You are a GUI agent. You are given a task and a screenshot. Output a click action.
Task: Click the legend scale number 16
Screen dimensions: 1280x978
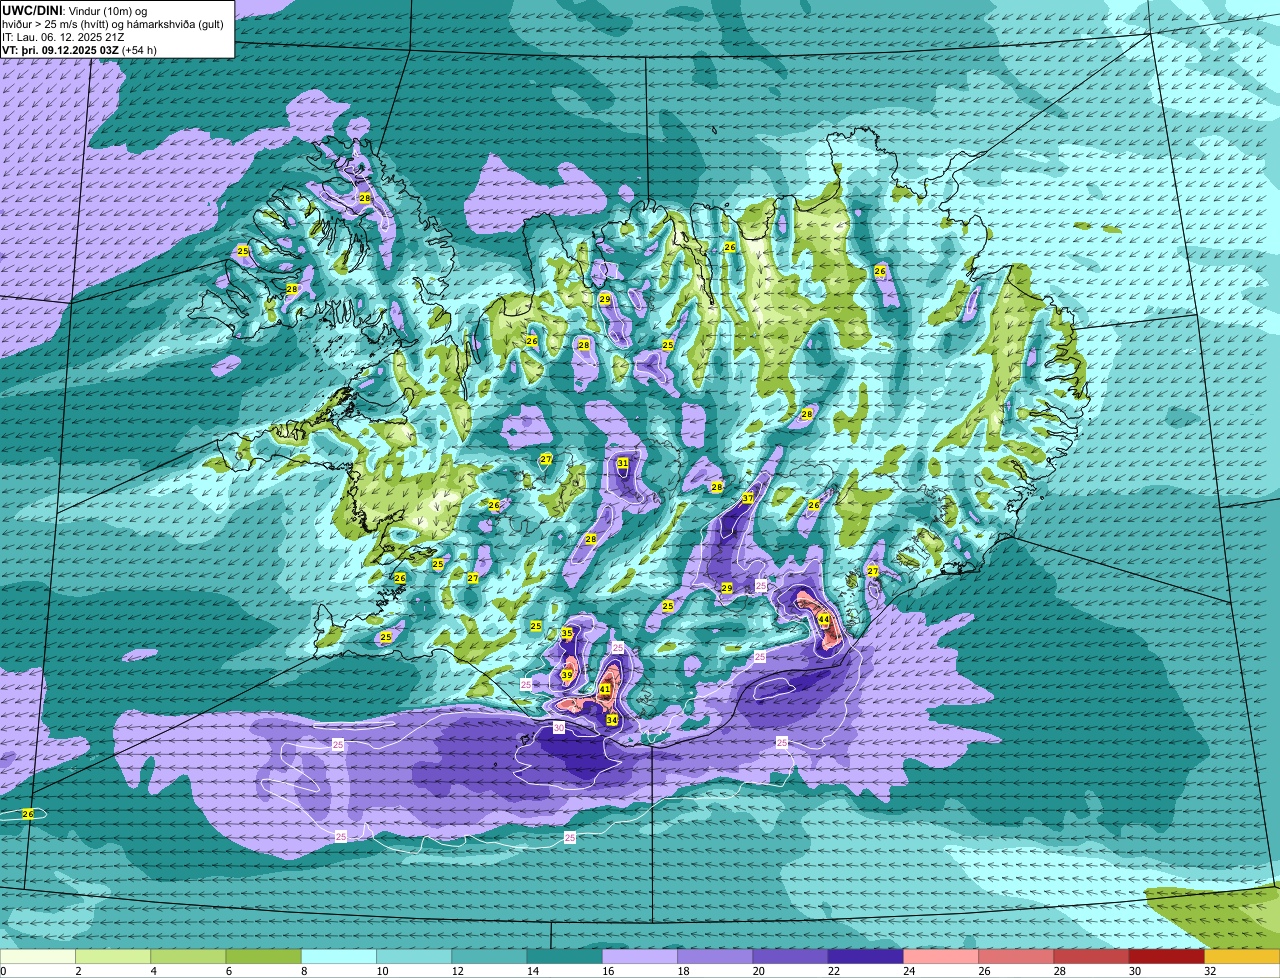tap(607, 971)
